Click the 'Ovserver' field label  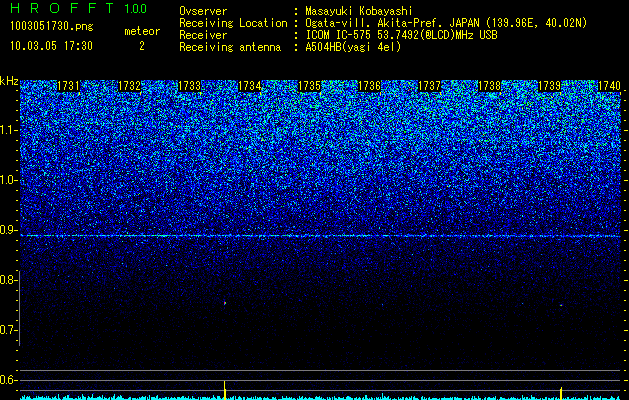point(203,11)
